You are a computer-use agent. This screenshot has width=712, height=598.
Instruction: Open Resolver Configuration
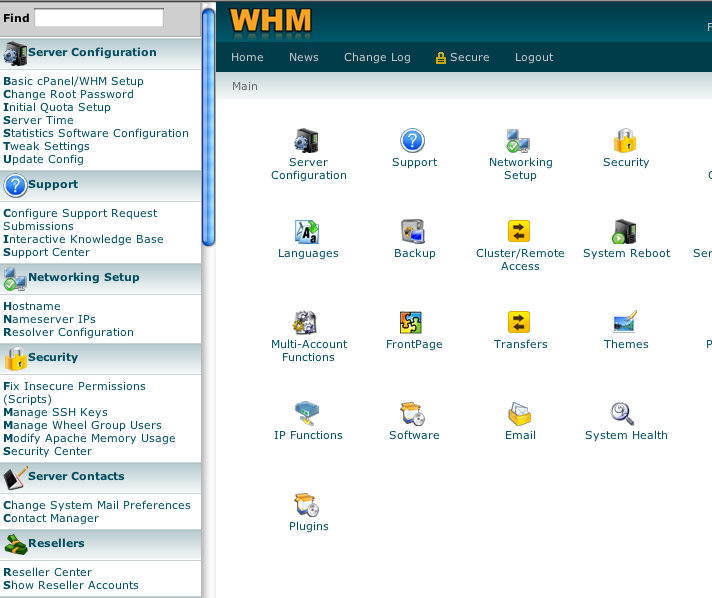(69, 332)
